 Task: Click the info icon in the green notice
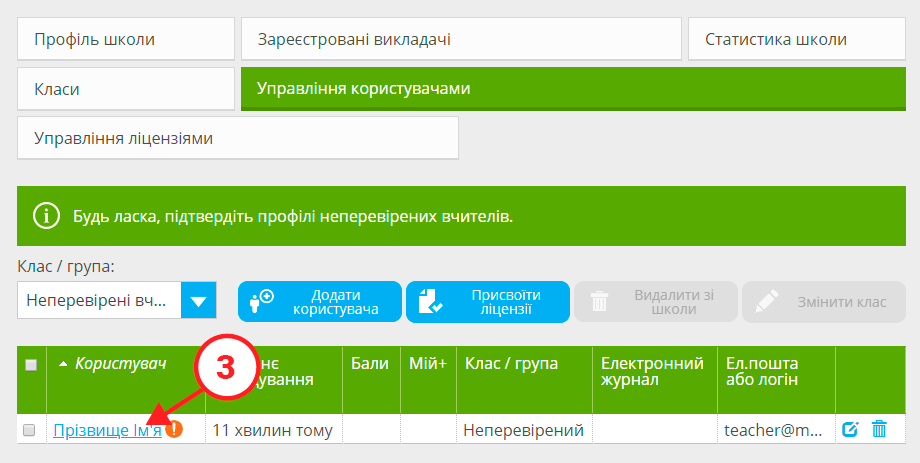44,216
